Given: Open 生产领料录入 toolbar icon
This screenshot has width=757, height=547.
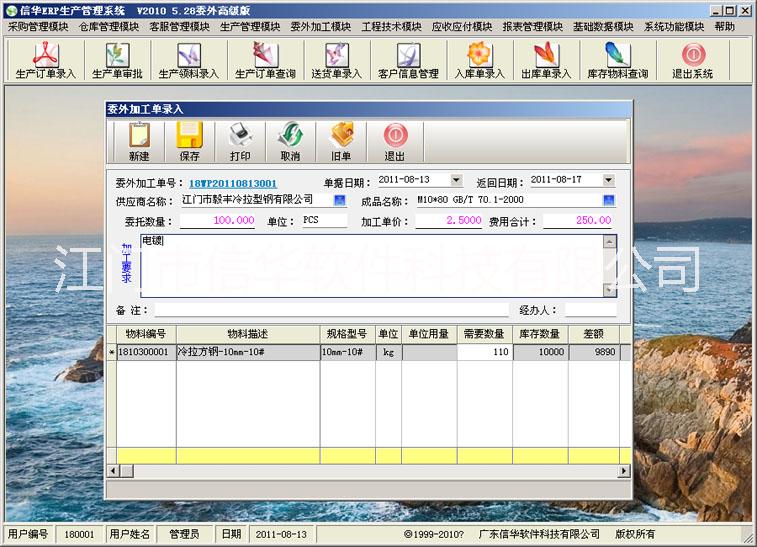Looking at the screenshot, I should coord(189,60).
